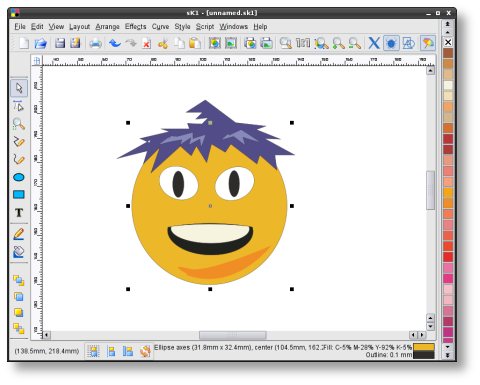
Task: Open the Curve menu
Action: coord(160,27)
